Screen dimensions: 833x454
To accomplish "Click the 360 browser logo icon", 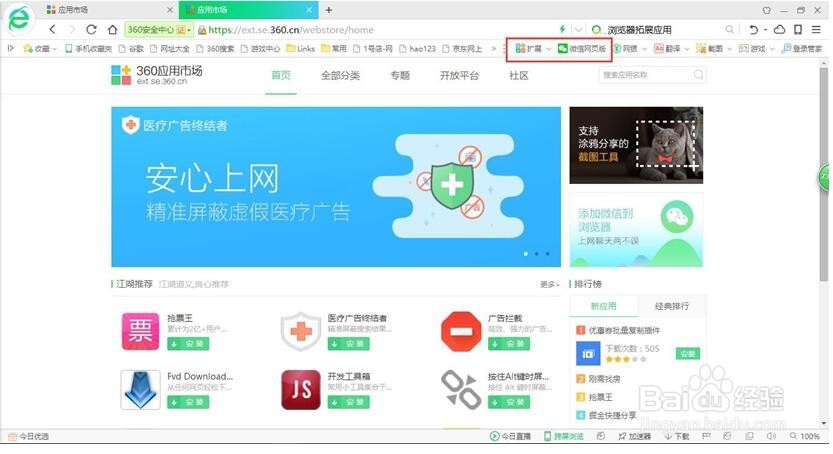I will point(19,19).
